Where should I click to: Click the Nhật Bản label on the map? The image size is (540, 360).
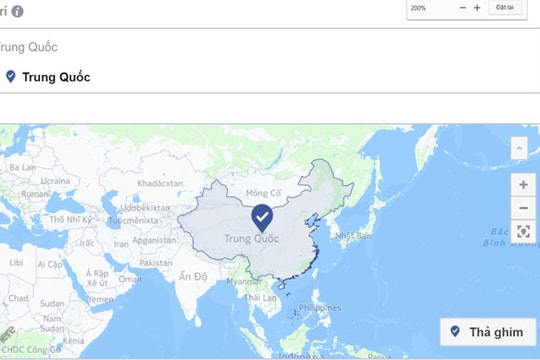pos(353,236)
